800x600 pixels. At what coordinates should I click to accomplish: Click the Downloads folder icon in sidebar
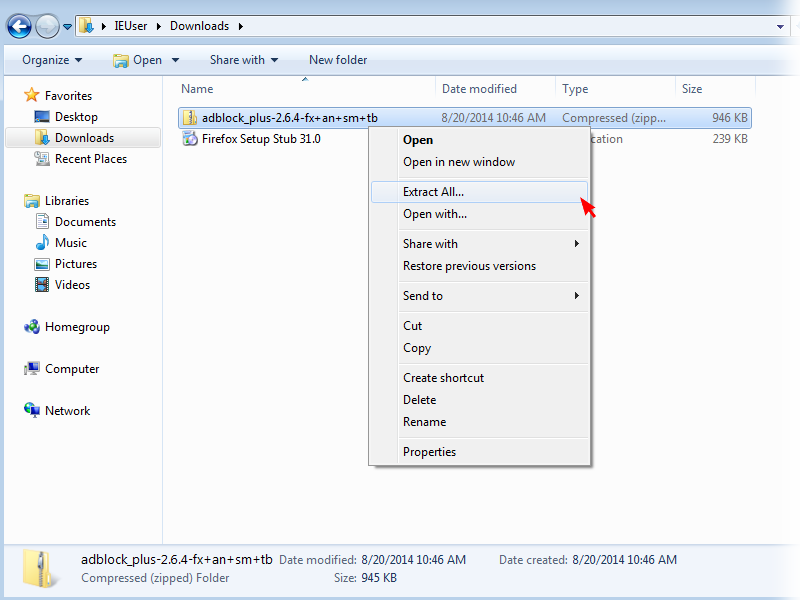42,137
